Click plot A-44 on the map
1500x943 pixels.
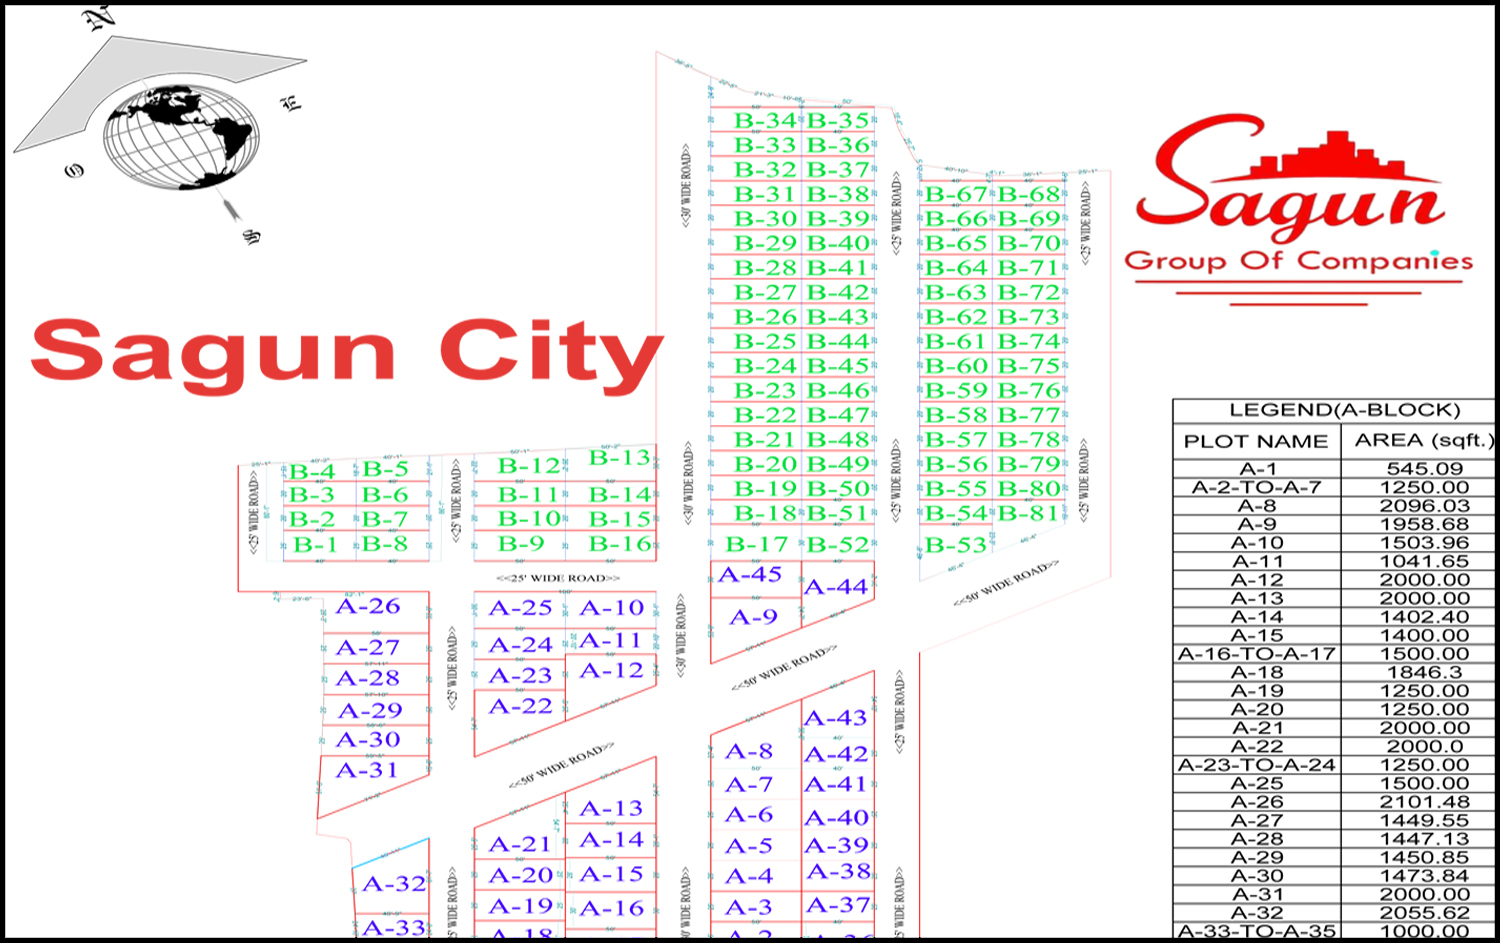836,587
